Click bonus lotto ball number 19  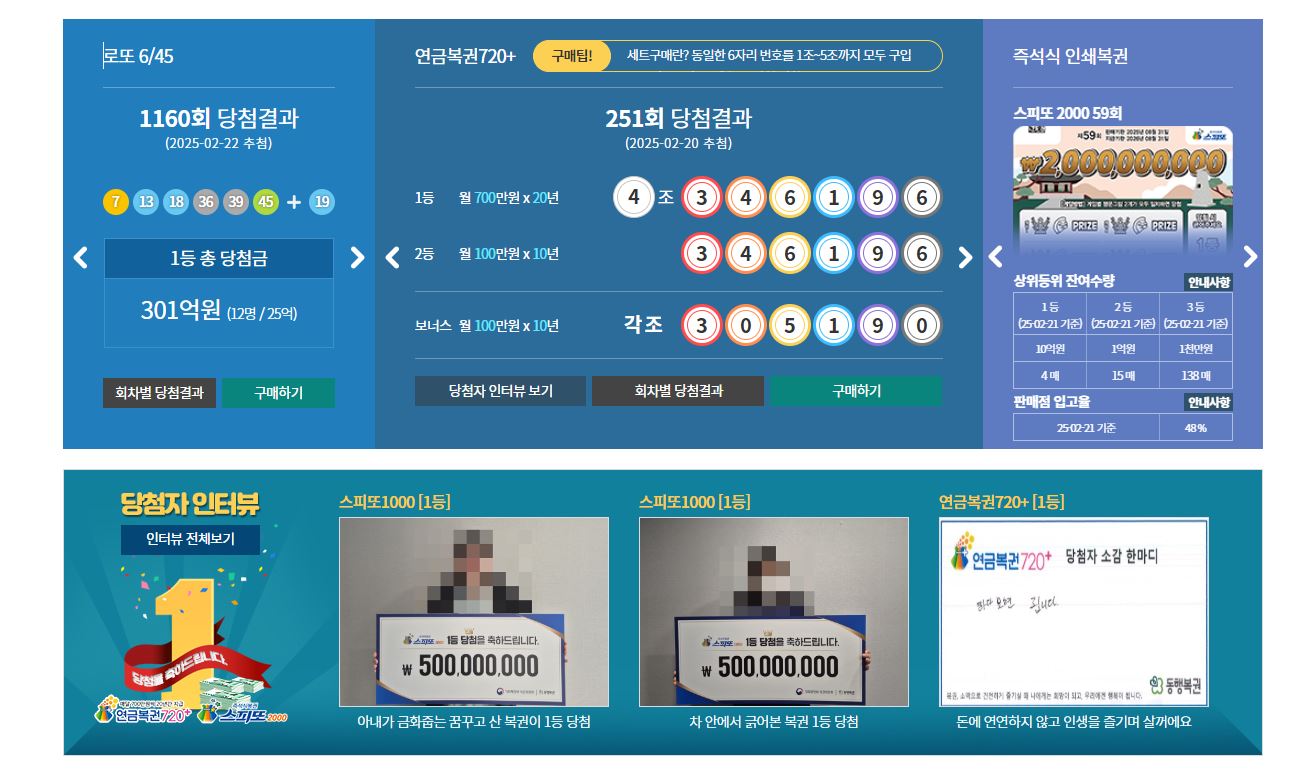coord(322,202)
